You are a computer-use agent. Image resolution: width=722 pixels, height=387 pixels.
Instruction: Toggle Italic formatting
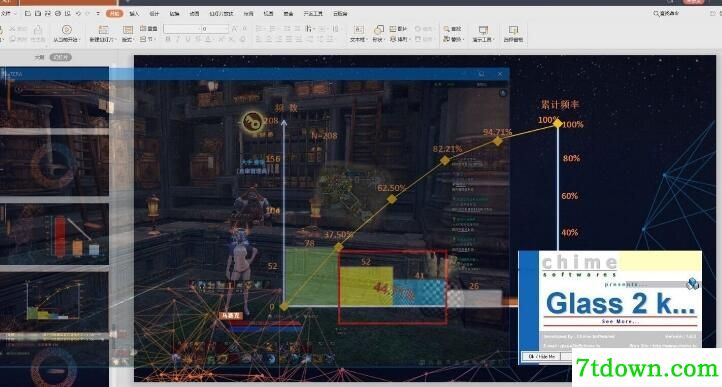178,40
